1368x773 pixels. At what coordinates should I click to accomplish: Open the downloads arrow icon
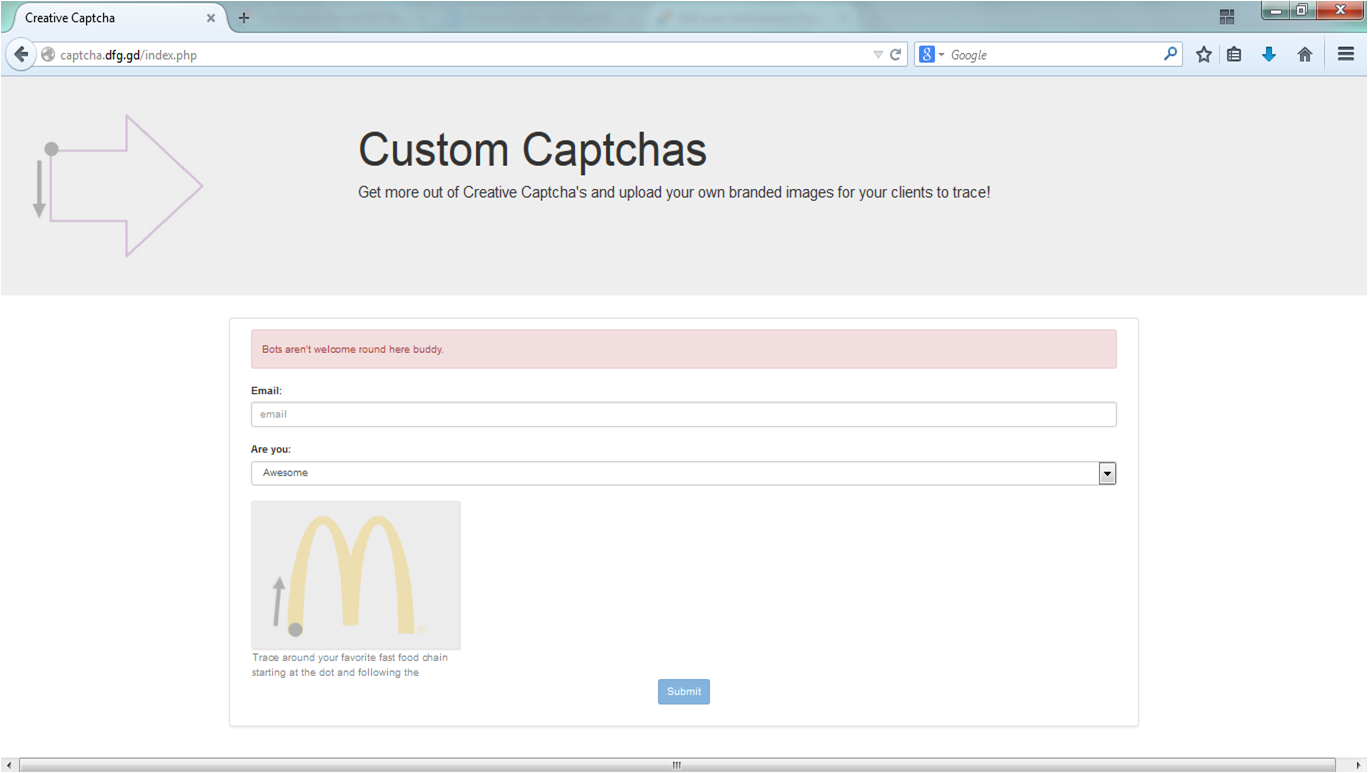1269,55
